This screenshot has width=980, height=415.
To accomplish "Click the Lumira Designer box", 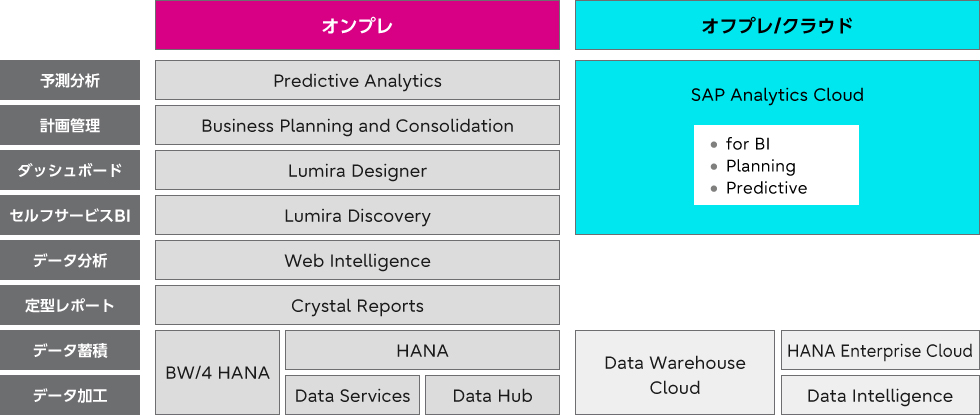I will click(357, 170).
